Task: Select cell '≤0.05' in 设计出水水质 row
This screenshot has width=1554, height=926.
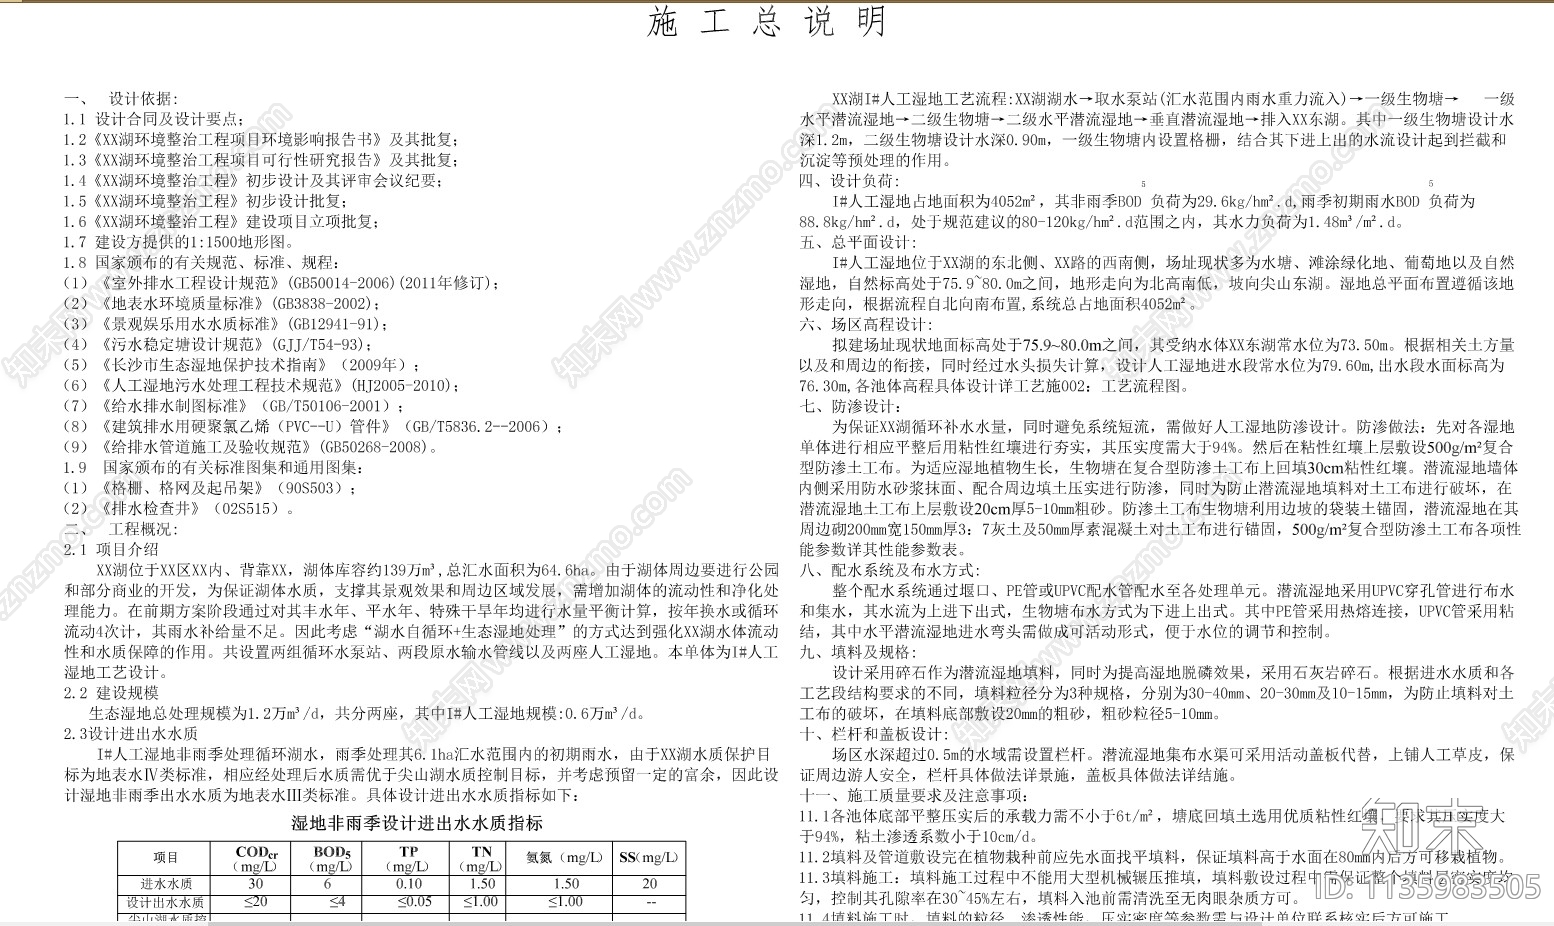Action: [x=408, y=902]
